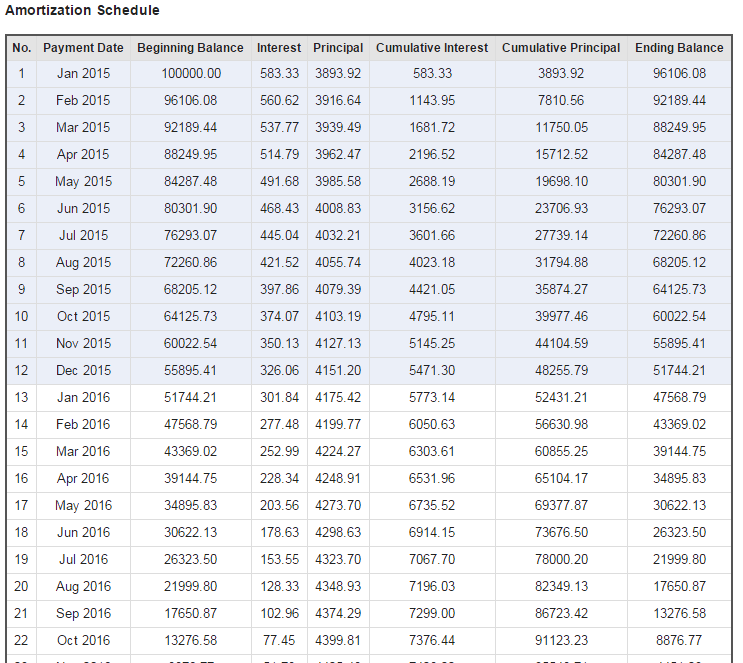Select the Mar 2015 date cell
Image resolution: width=743 pixels, height=663 pixels.
pos(83,127)
